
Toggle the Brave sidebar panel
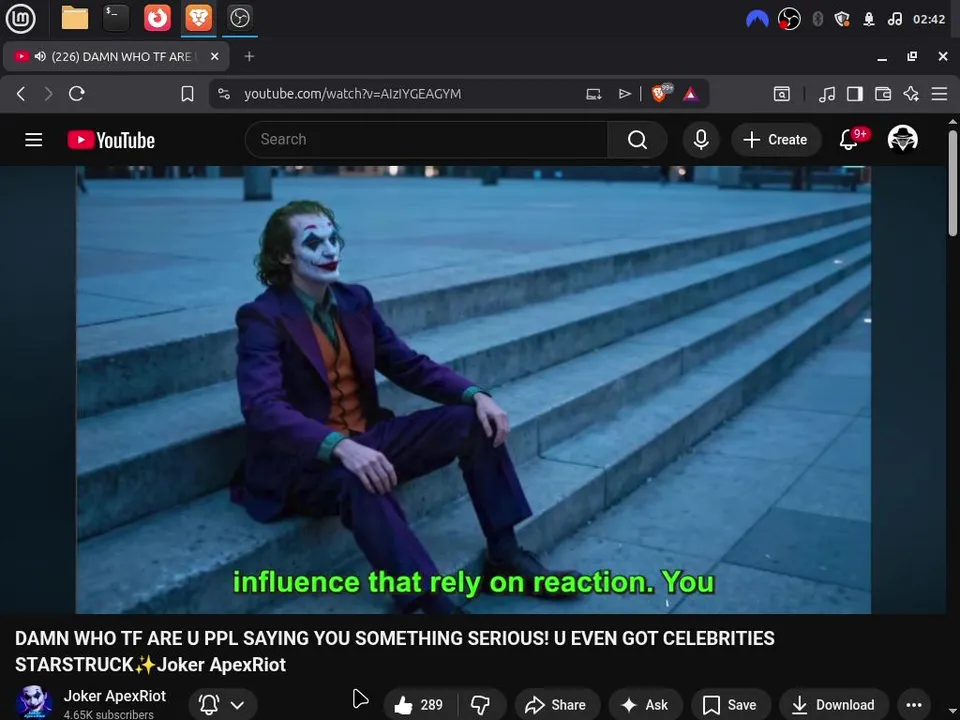pyautogui.click(x=855, y=94)
